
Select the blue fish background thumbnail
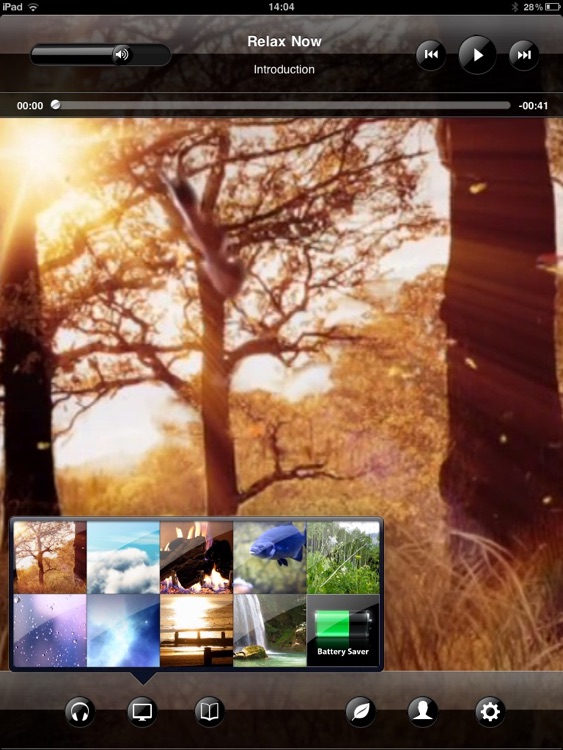point(270,558)
